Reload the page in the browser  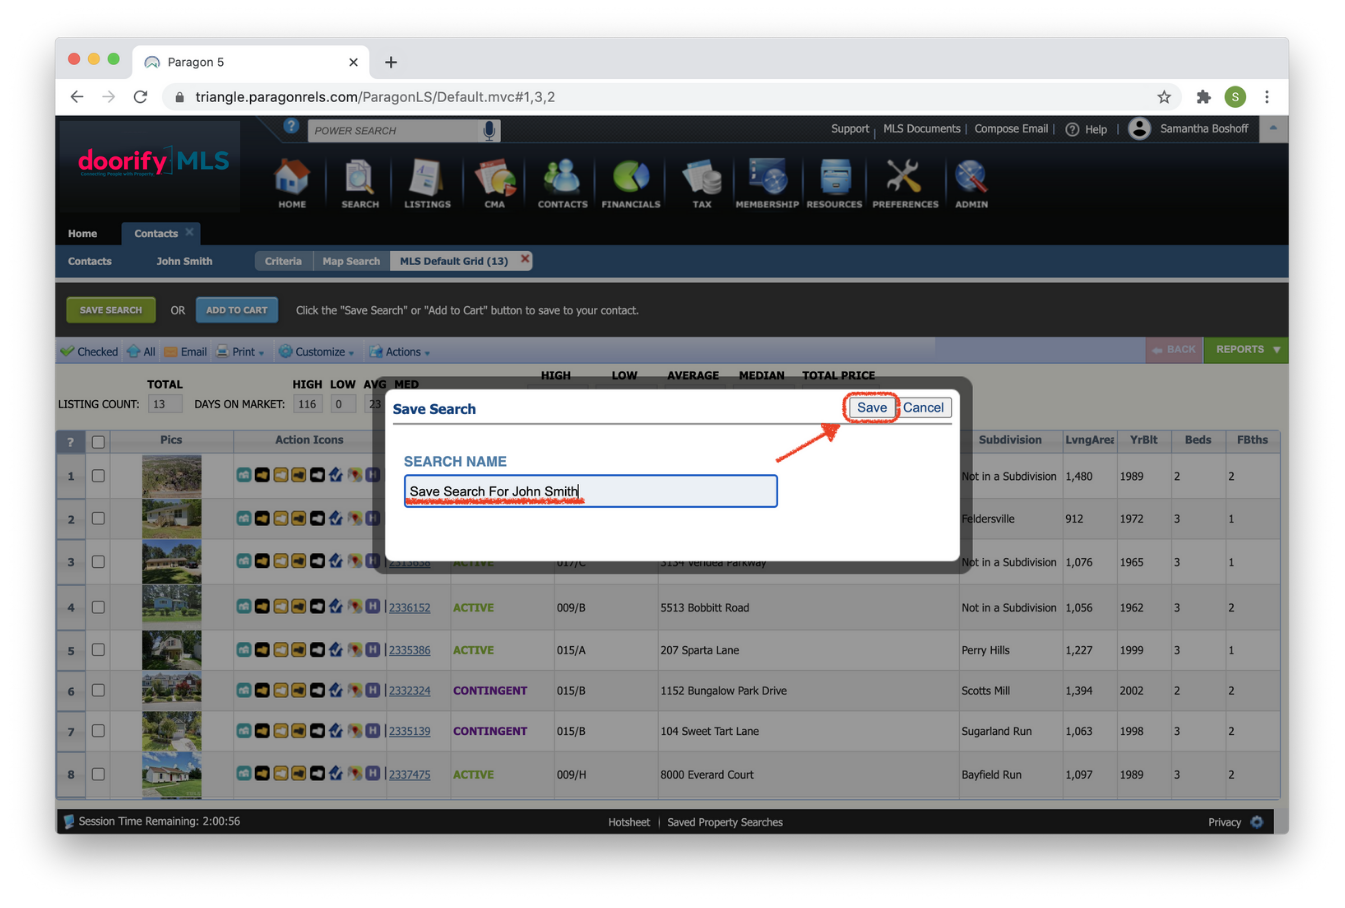pyautogui.click(x=140, y=97)
